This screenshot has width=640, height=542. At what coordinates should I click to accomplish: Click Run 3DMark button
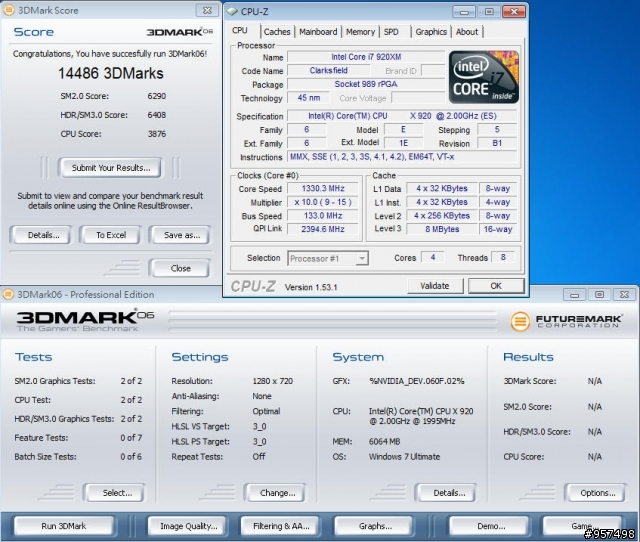[x=64, y=526]
